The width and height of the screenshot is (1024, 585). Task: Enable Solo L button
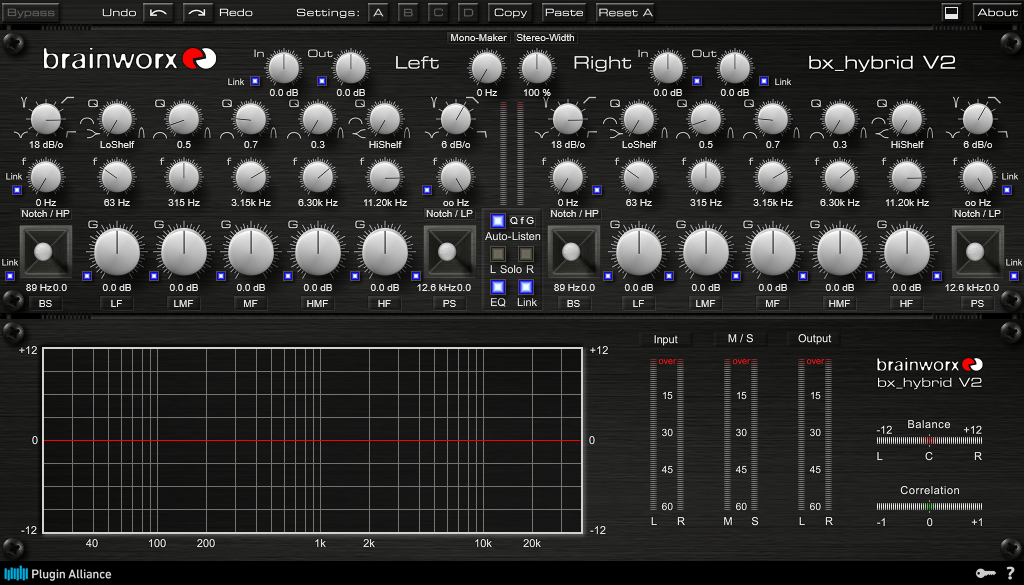(498, 253)
